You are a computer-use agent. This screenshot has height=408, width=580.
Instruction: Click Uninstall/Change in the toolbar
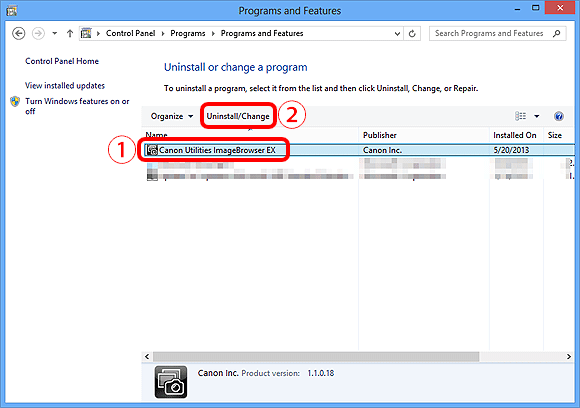(x=238, y=116)
